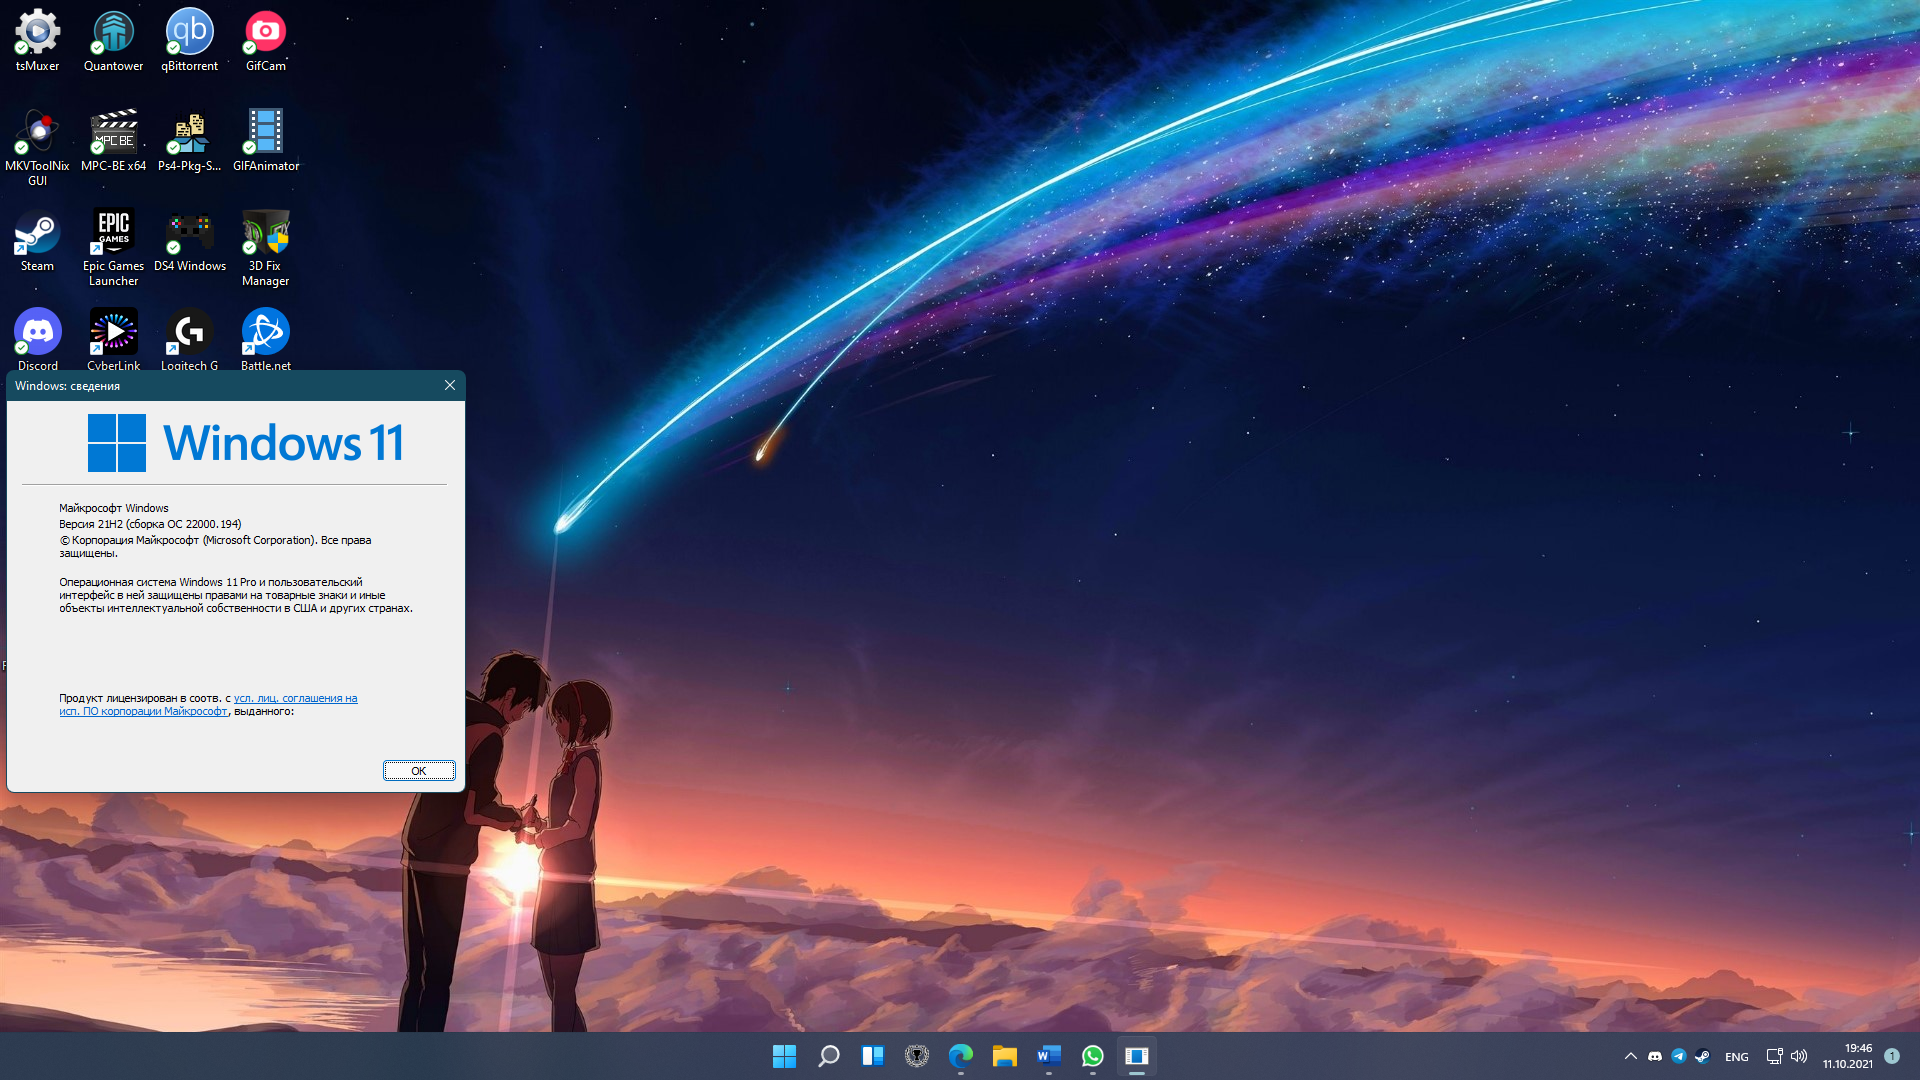Viewport: 1920px width, 1080px height.
Task: Select the Logitech G desktop icon
Action: point(189,339)
